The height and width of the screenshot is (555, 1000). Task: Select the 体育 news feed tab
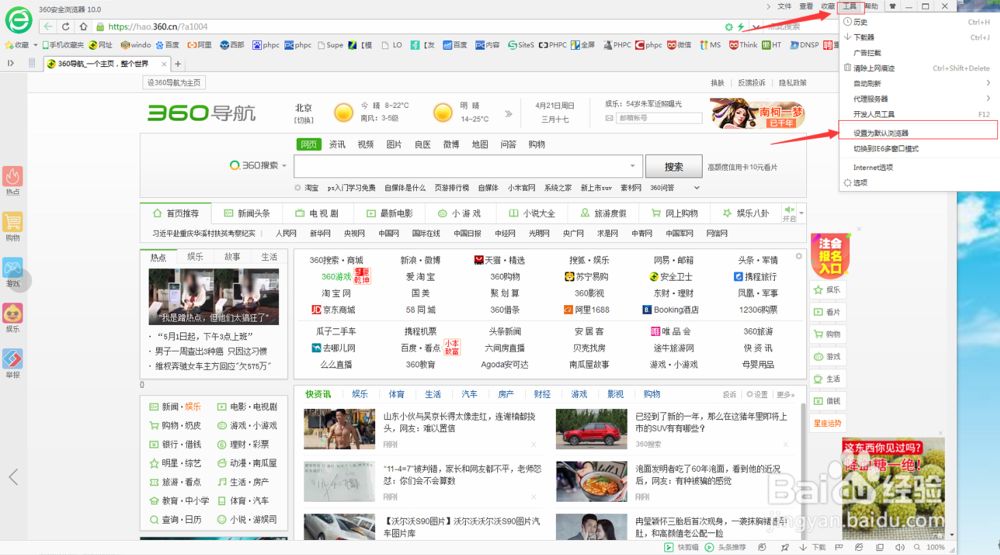tap(396, 394)
